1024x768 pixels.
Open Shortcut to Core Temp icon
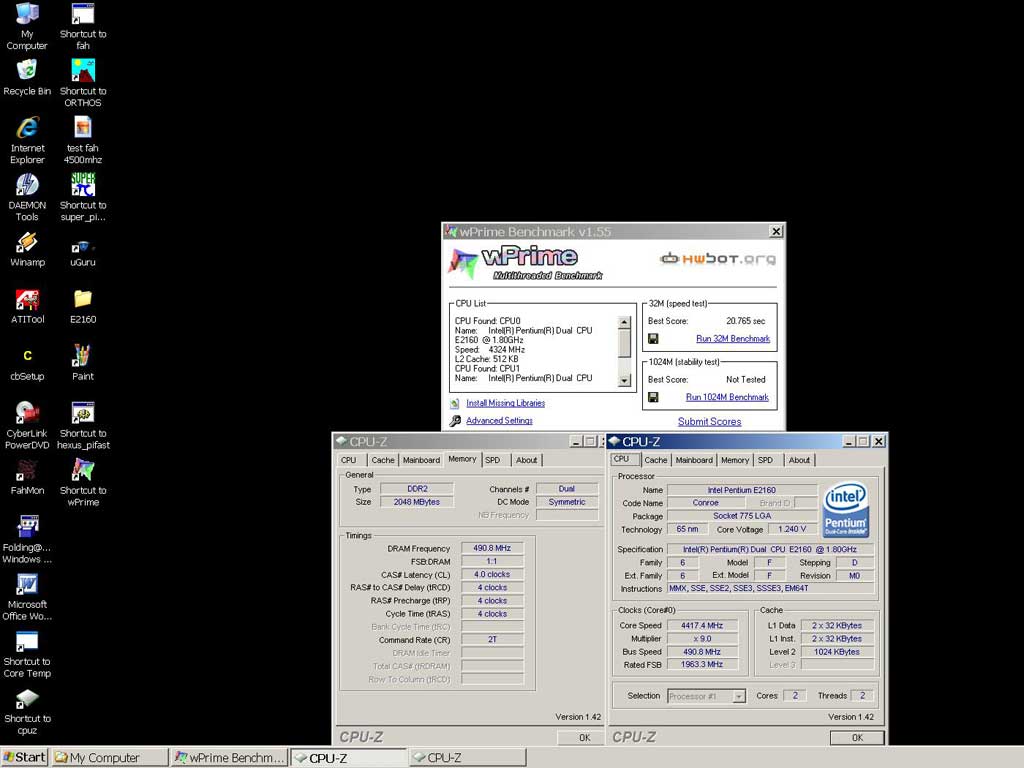point(27,654)
